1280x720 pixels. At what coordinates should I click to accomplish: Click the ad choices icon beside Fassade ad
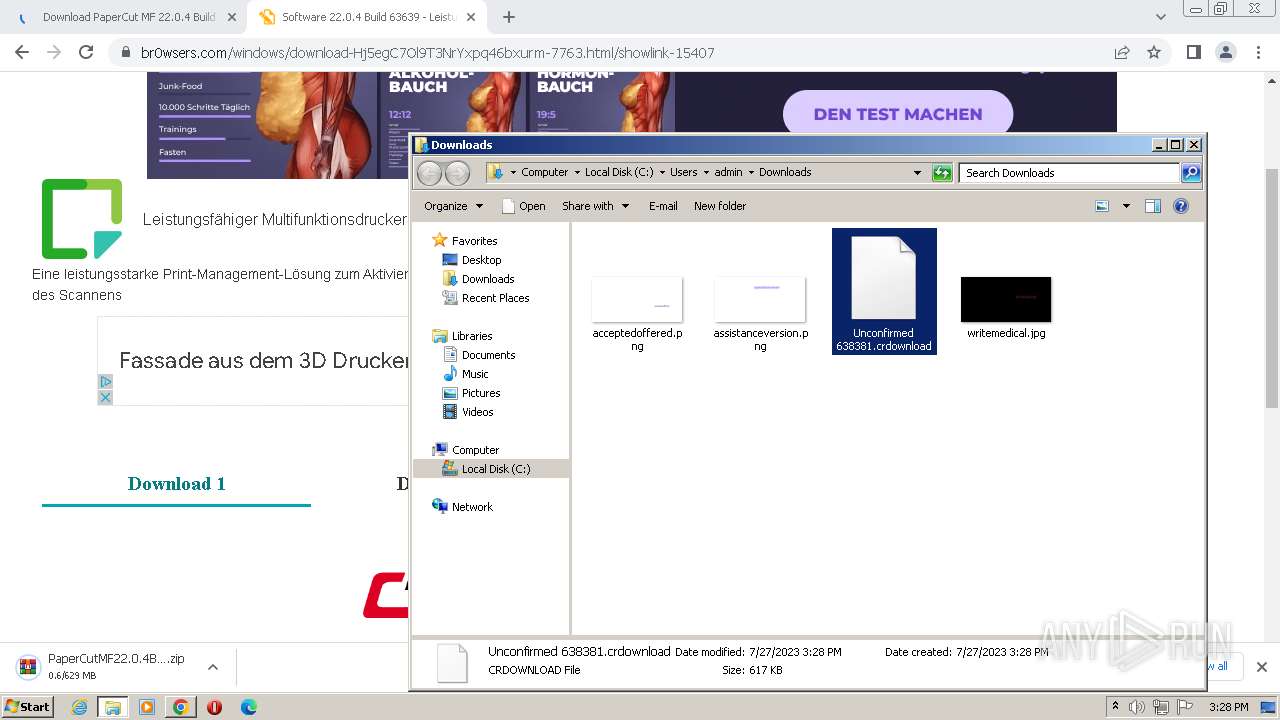click(105, 382)
